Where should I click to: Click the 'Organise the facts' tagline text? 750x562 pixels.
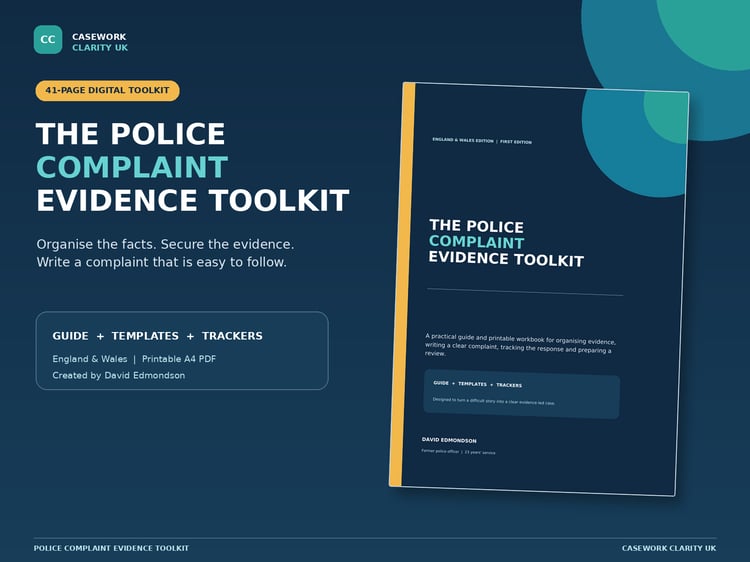(165, 253)
